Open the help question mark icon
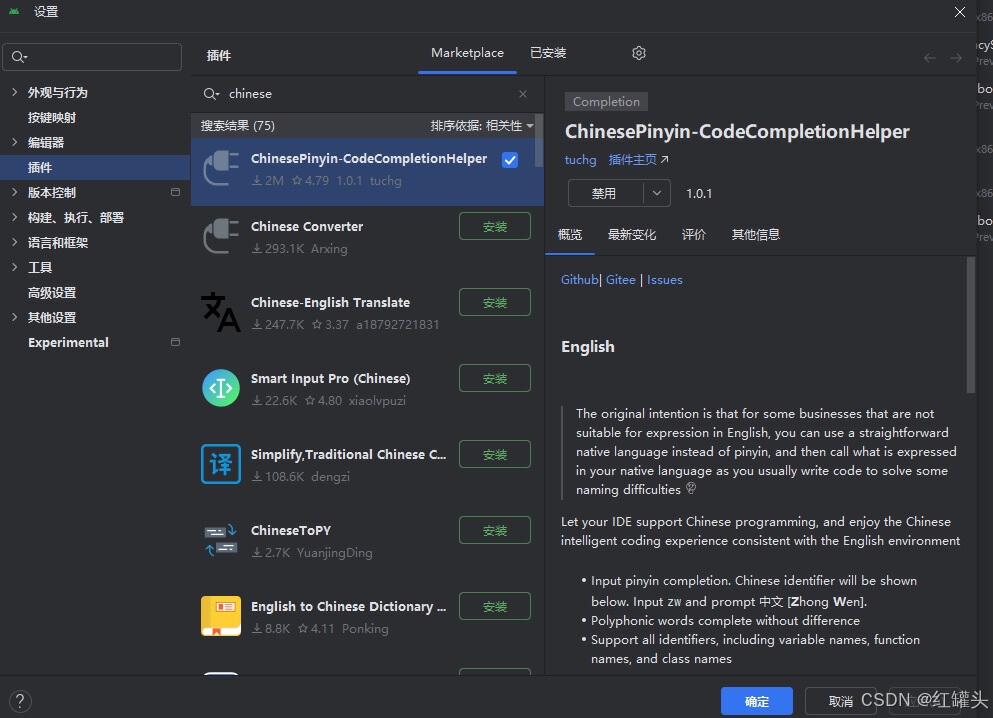 coord(20,701)
